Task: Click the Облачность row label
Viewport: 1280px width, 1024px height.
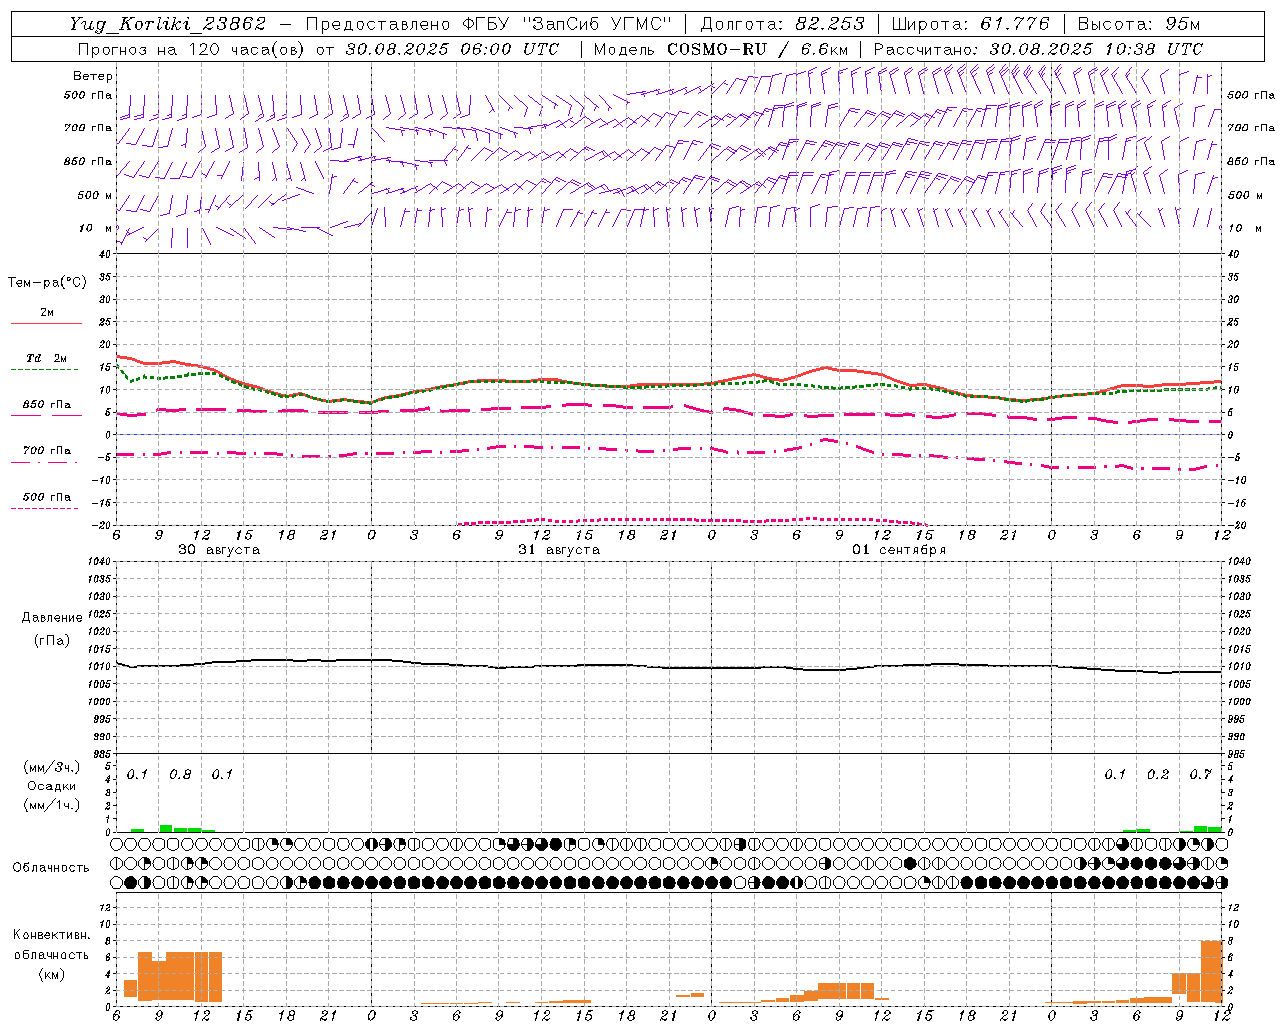Action: [x=51, y=868]
